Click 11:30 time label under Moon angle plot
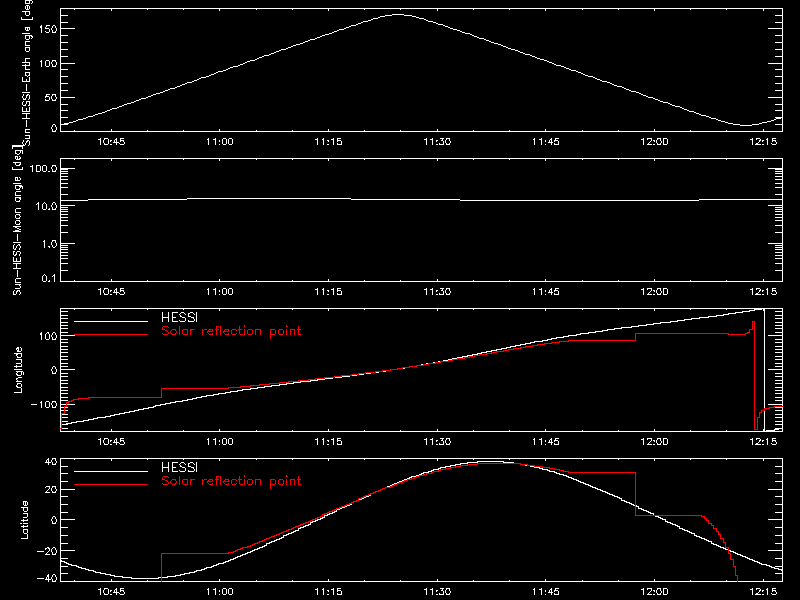The image size is (800, 600). point(437,292)
